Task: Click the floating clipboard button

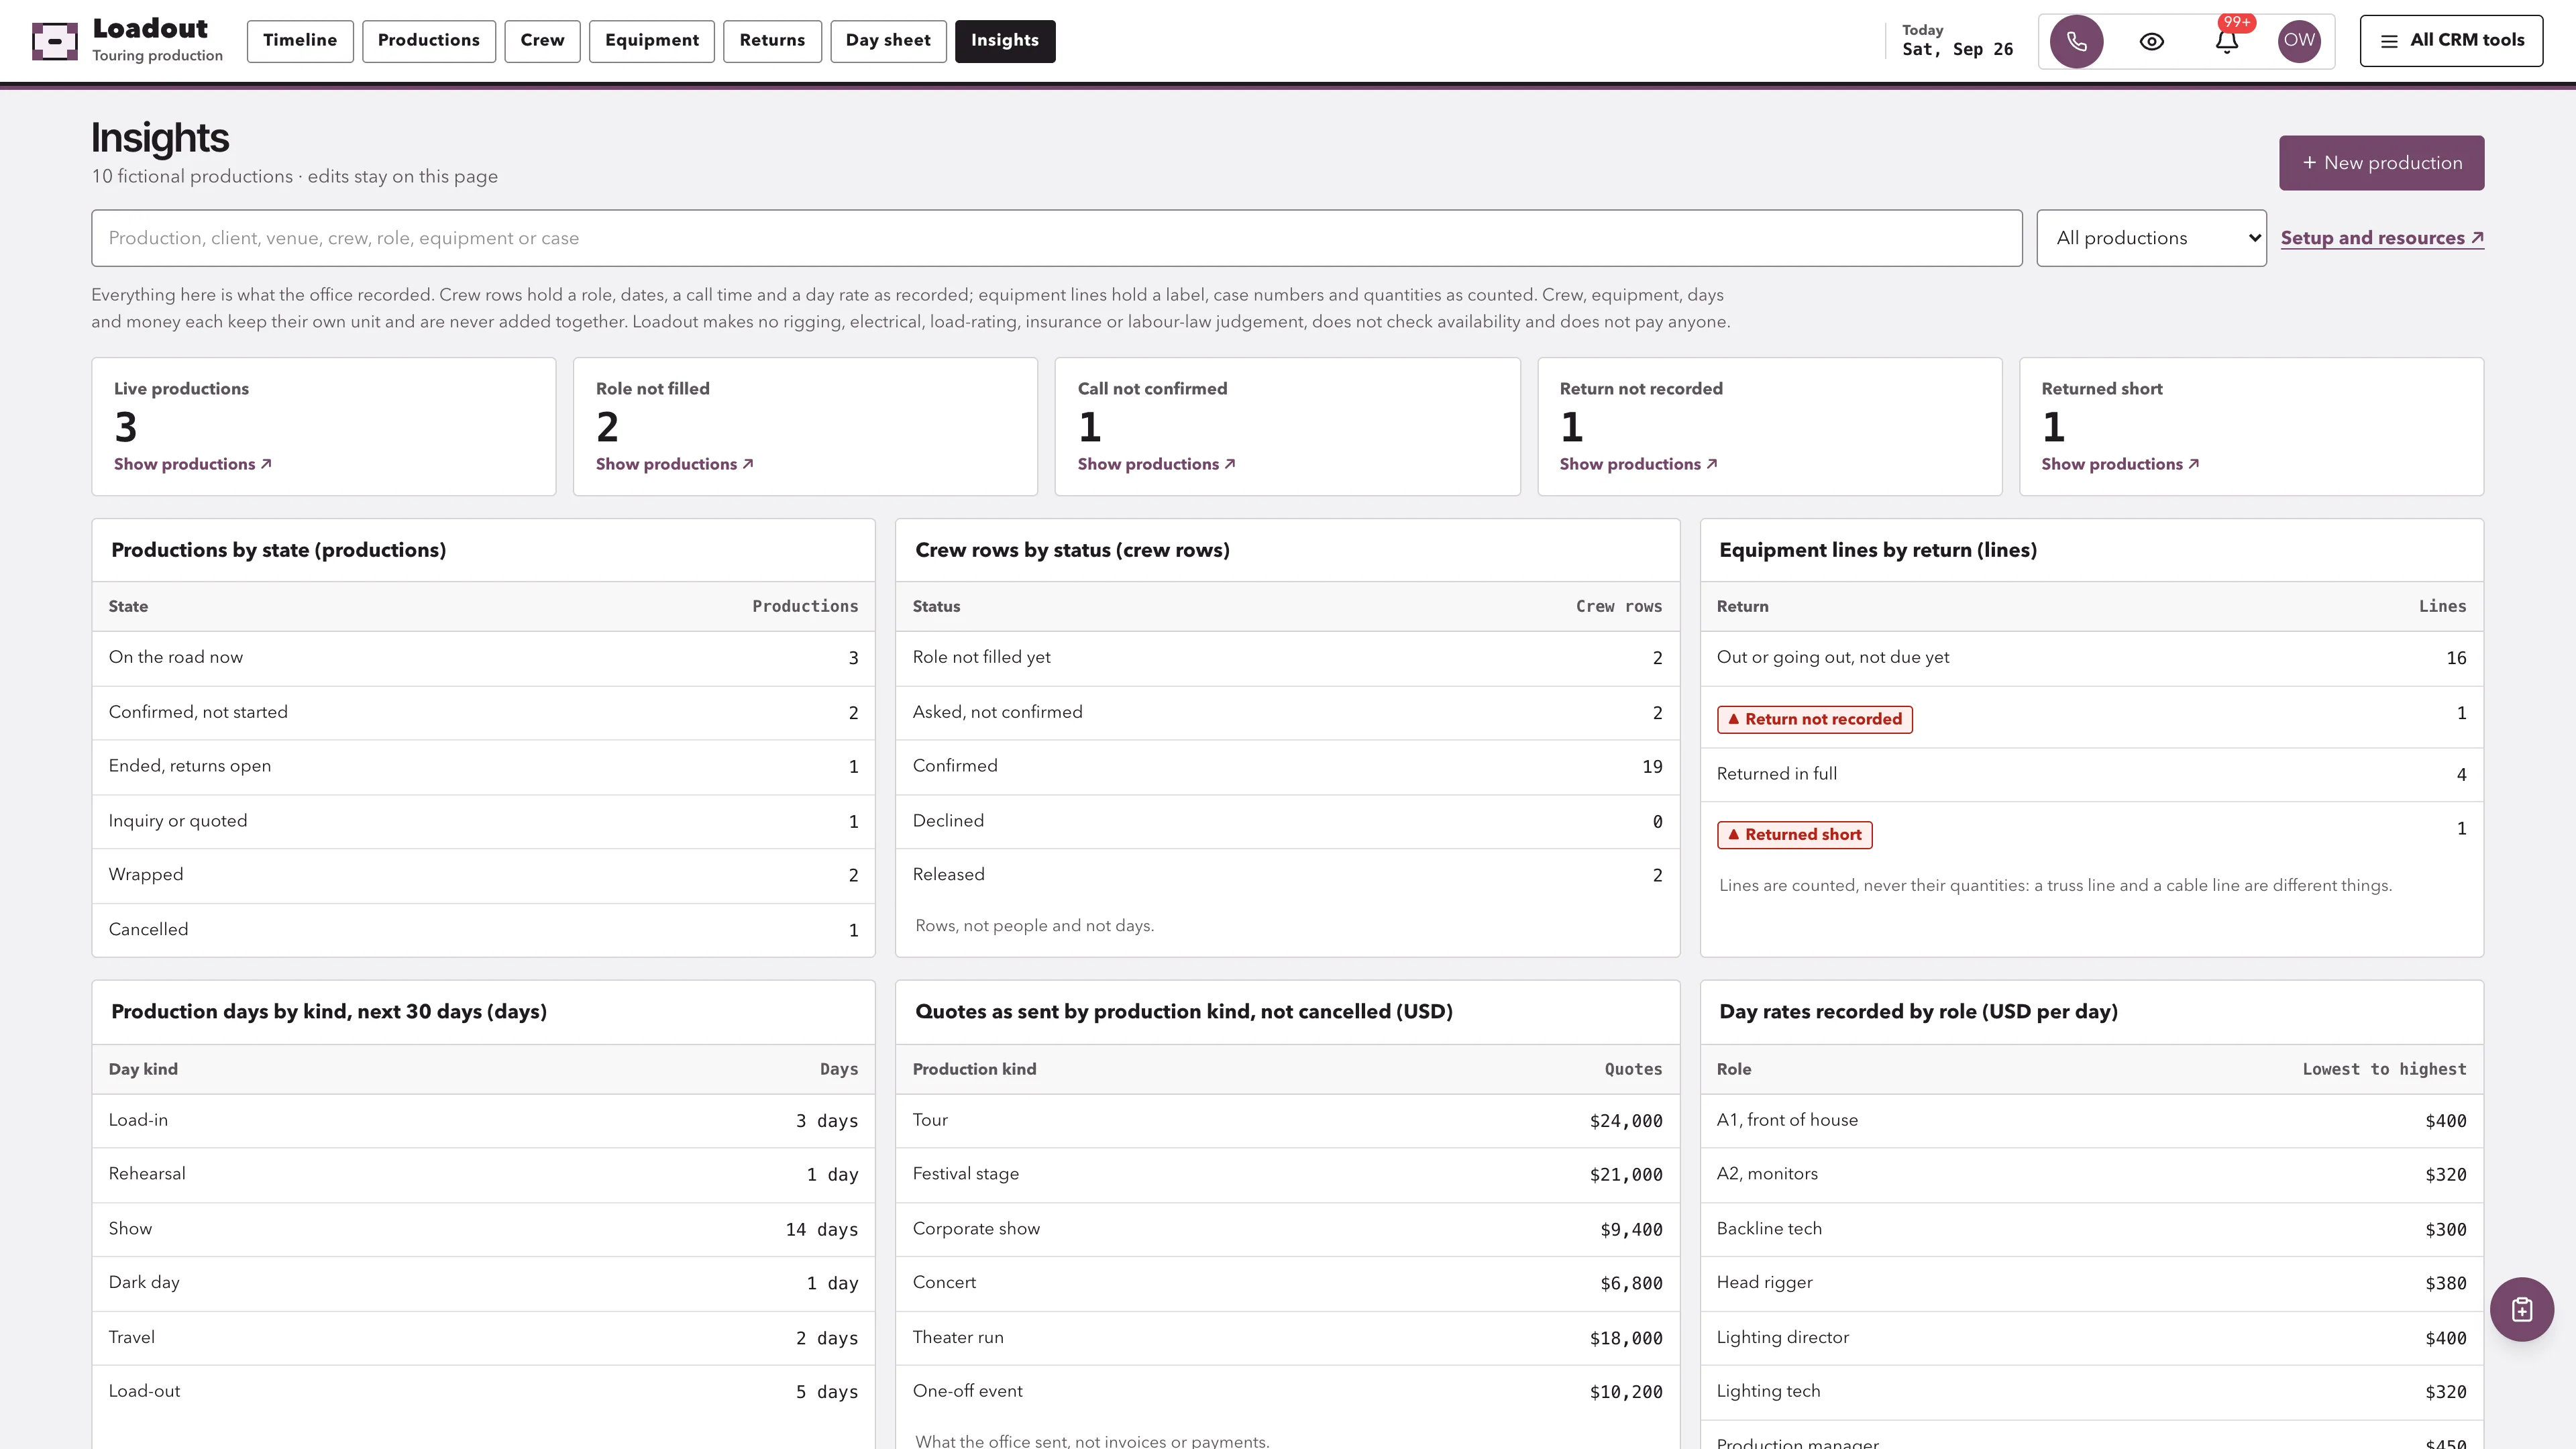Action: click(x=2521, y=1309)
